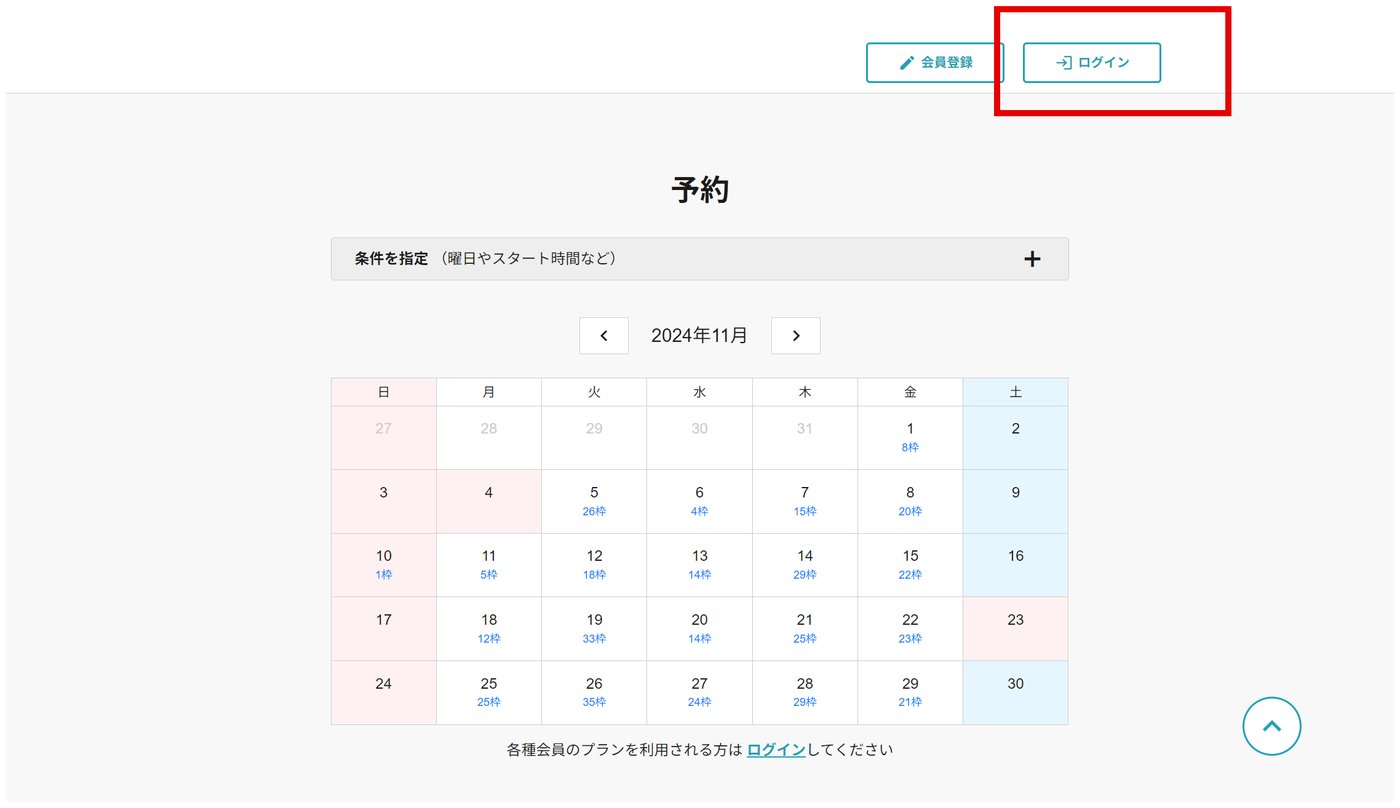Click the ログイン button in header
Image resolution: width=1400 pixels, height=808 pixels.
click(1092, 62)
